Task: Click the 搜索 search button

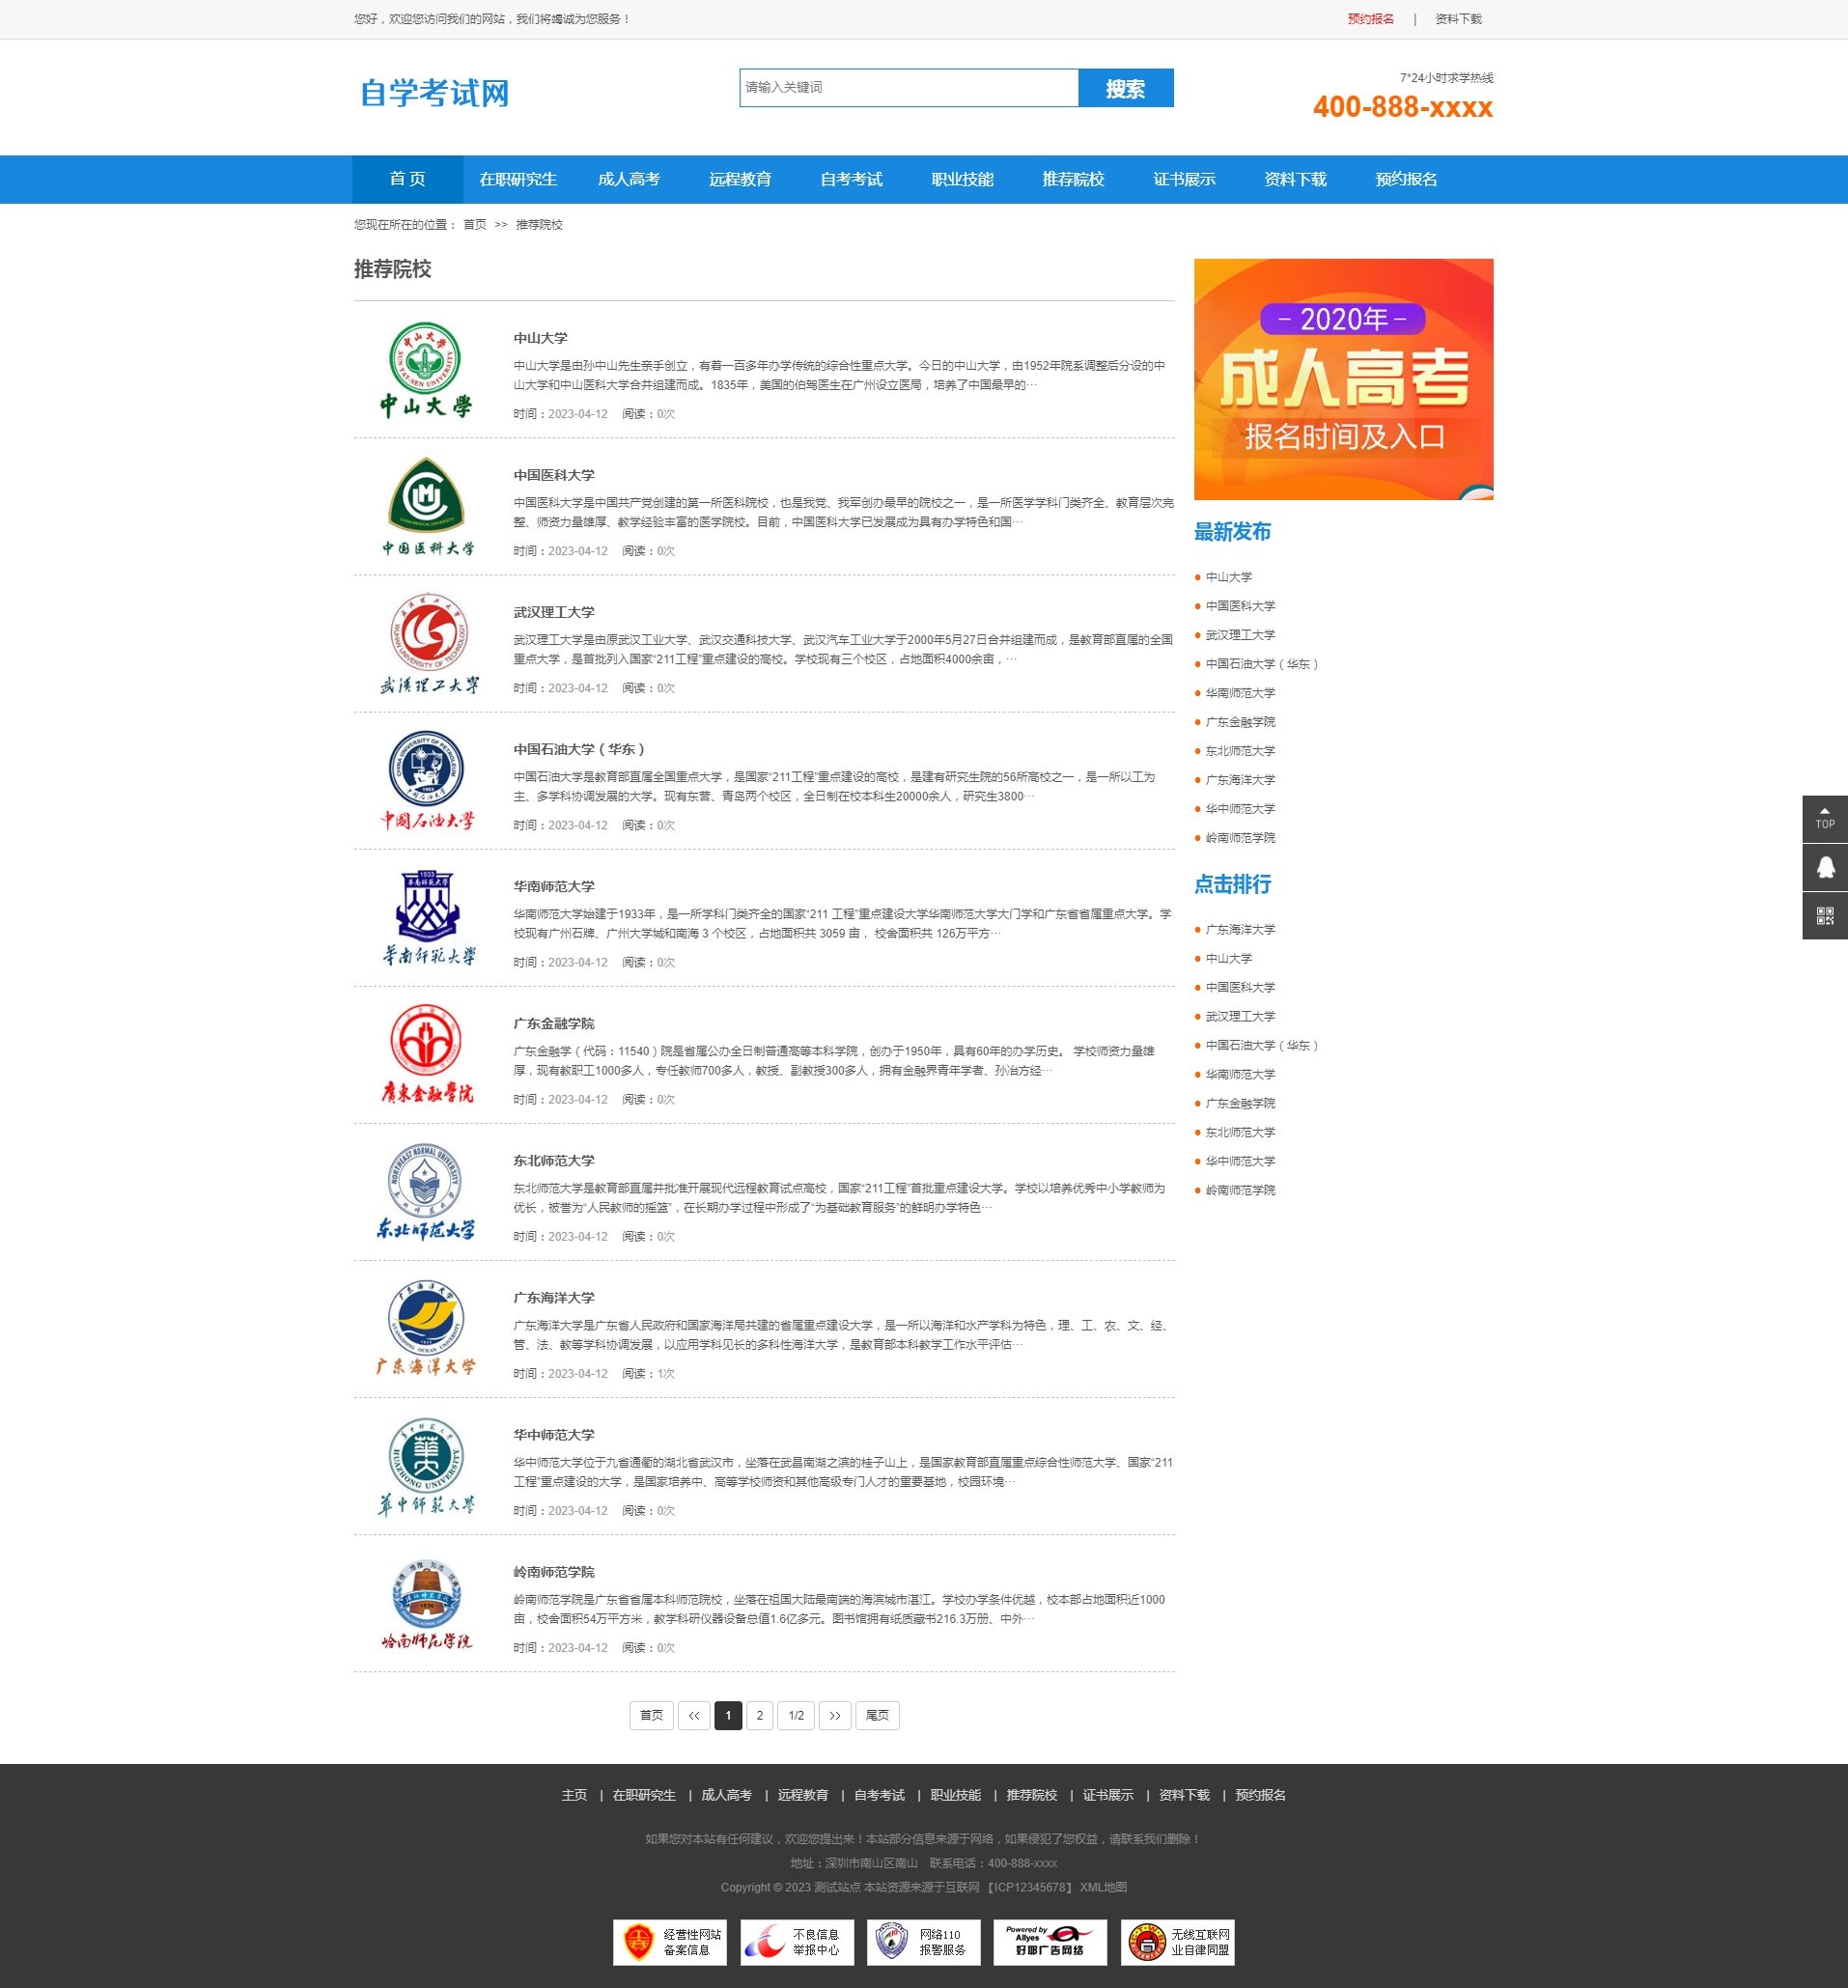Action: click(x=1125, y=88)
